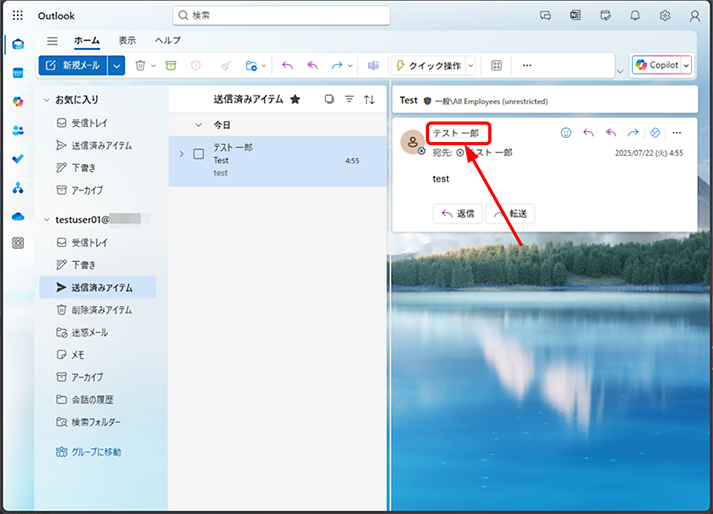713x514 pixels.
Task: Switch to the 表示 tab
Action: pyautogui.click(x=127, y=40)
